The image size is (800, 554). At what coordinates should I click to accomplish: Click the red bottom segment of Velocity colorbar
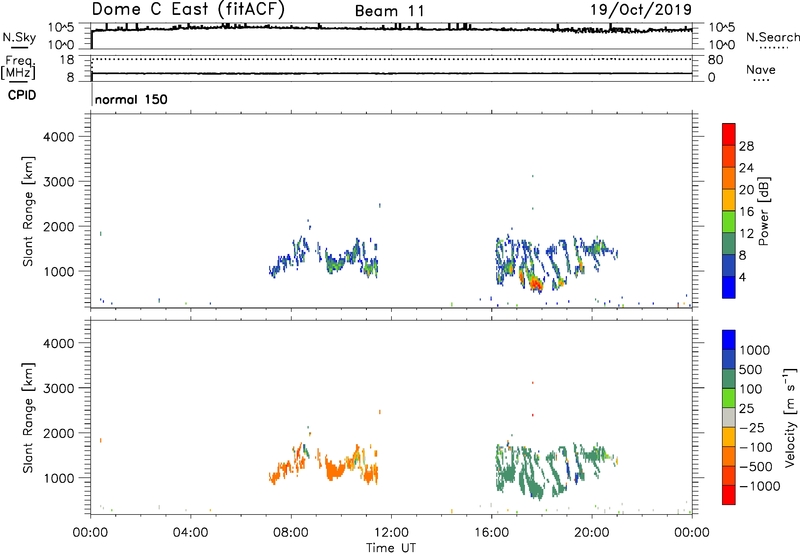click(x=729, y=495)
